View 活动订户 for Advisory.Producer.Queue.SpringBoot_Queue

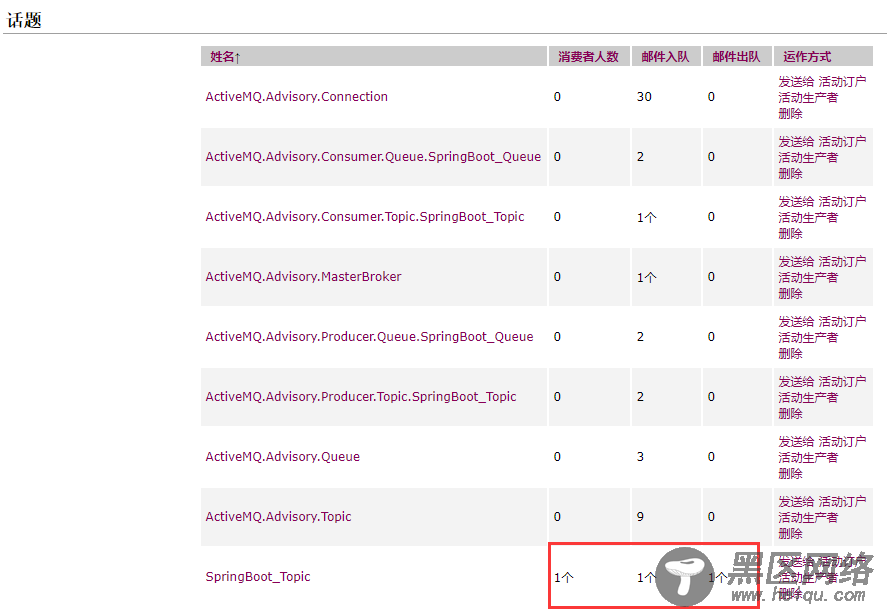pyautogui.click(x=842, y=321)
